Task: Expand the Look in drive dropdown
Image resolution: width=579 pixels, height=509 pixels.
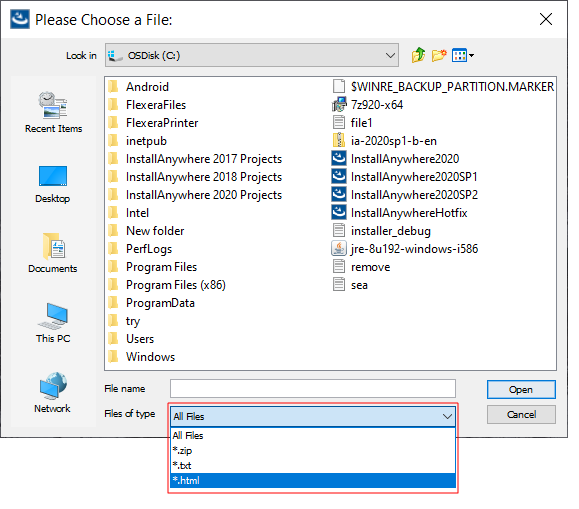Action: tap(390, 55)
